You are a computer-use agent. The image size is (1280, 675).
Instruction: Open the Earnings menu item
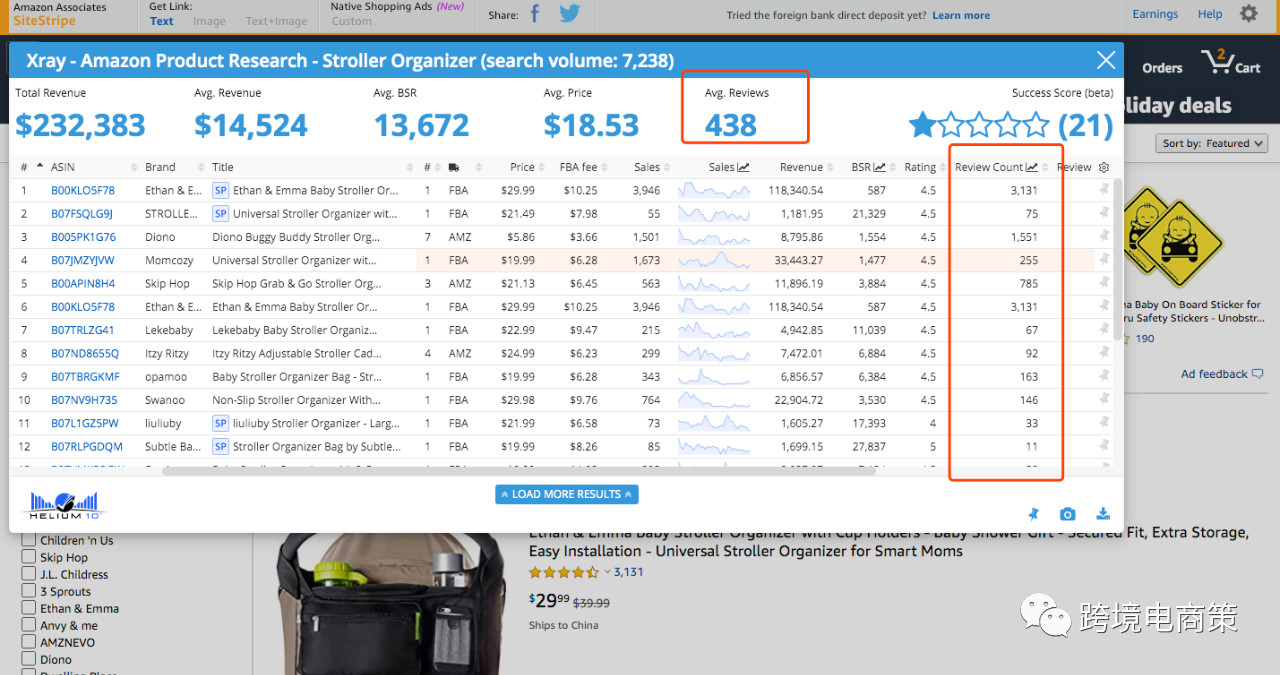1155,14
